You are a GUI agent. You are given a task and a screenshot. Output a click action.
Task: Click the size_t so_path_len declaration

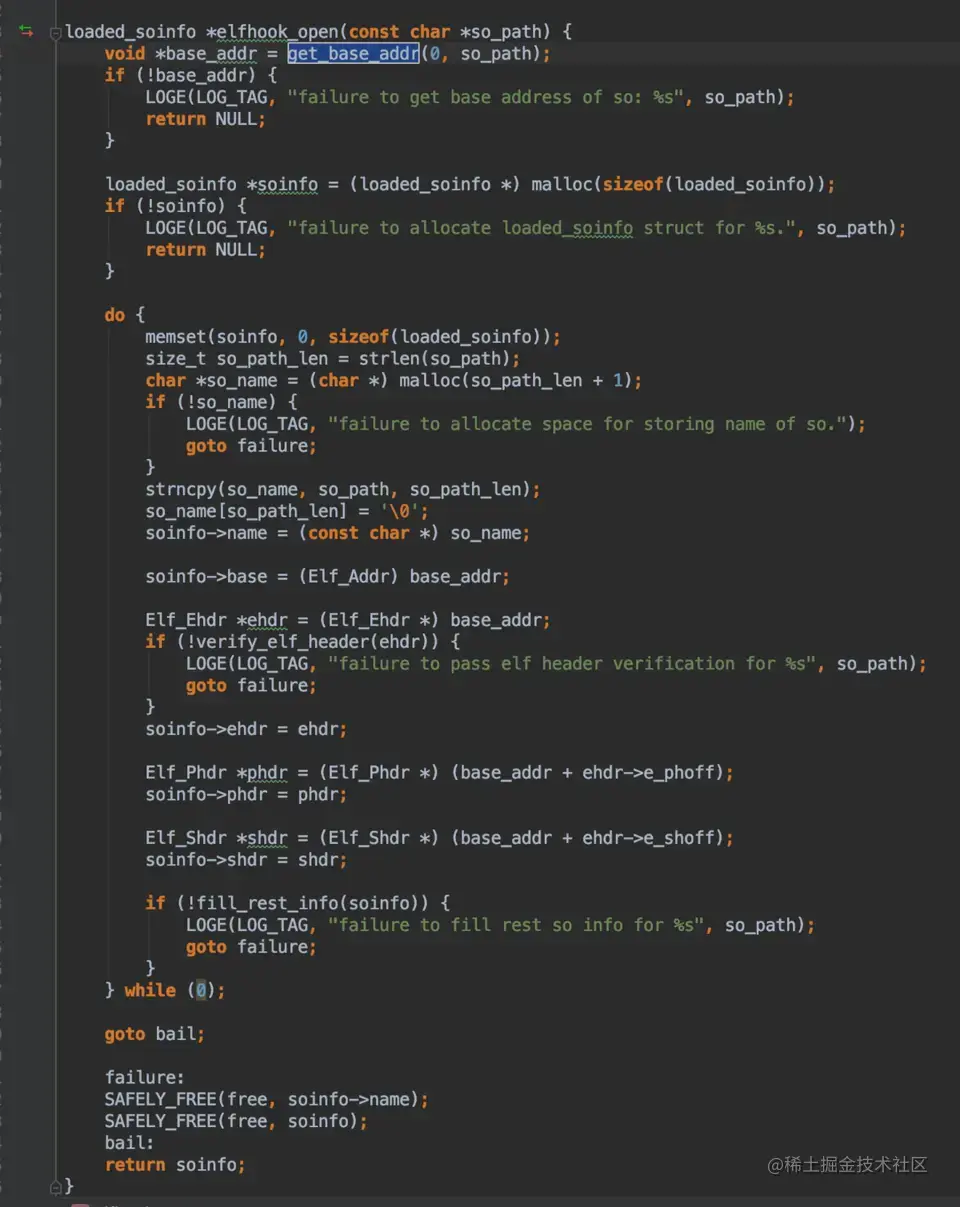(237, 359)
